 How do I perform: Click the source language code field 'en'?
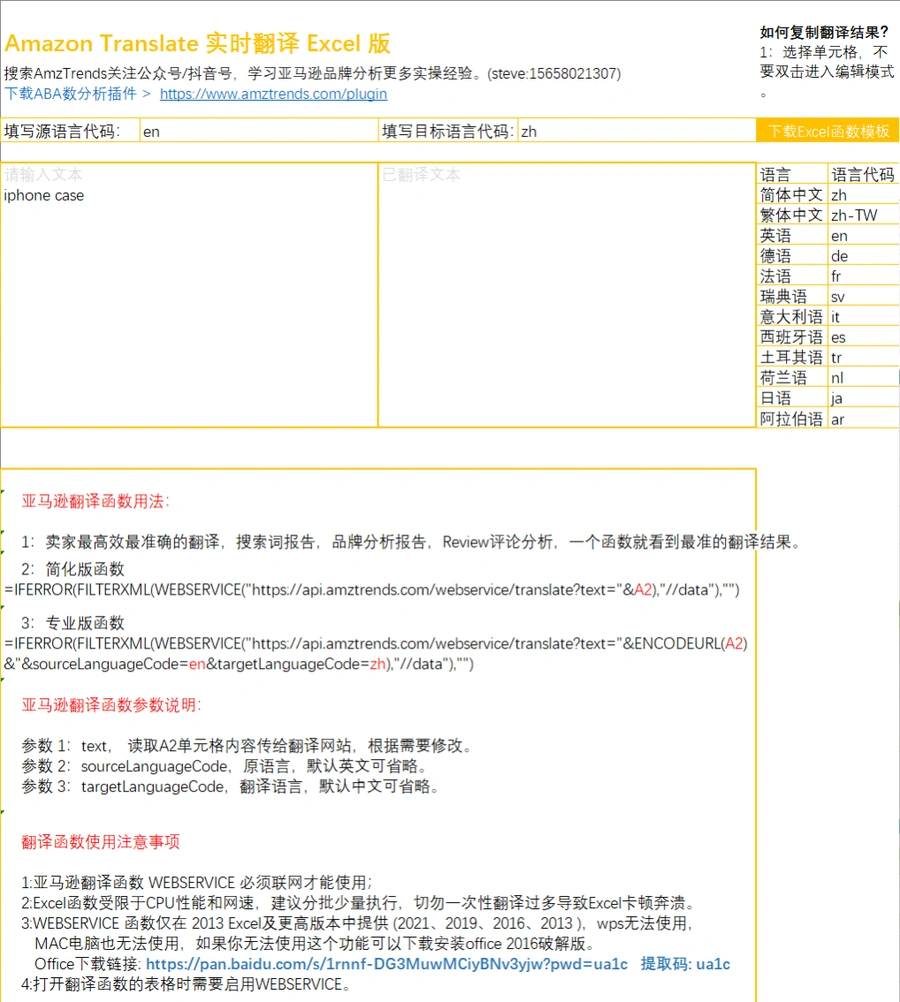259,132
